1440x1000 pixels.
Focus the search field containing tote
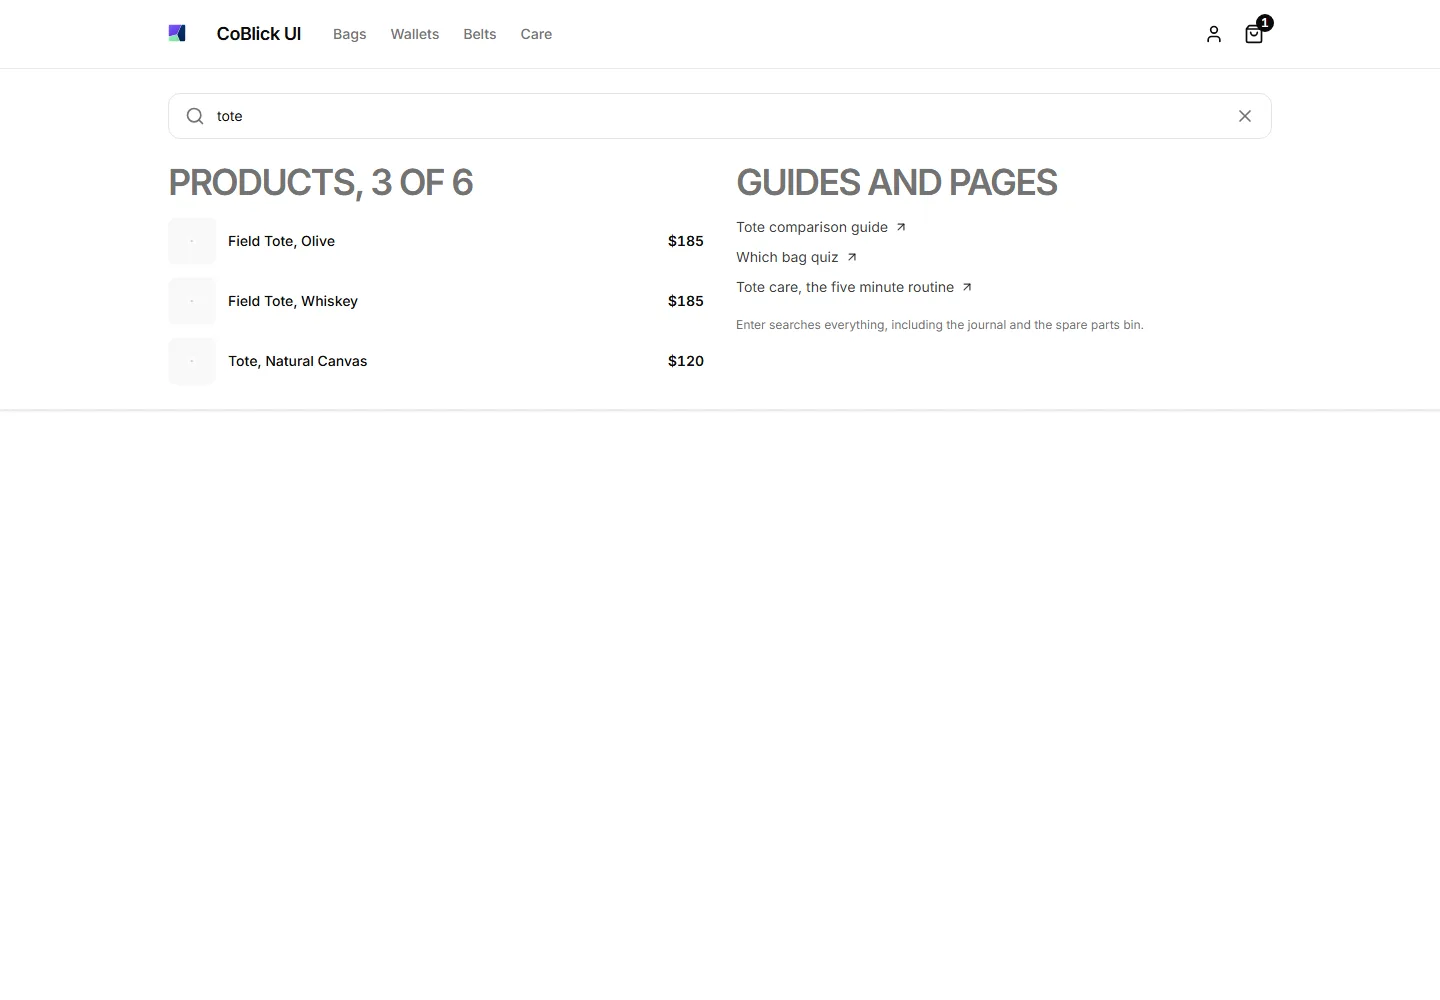pyautogui.click(x=720, y=116)
